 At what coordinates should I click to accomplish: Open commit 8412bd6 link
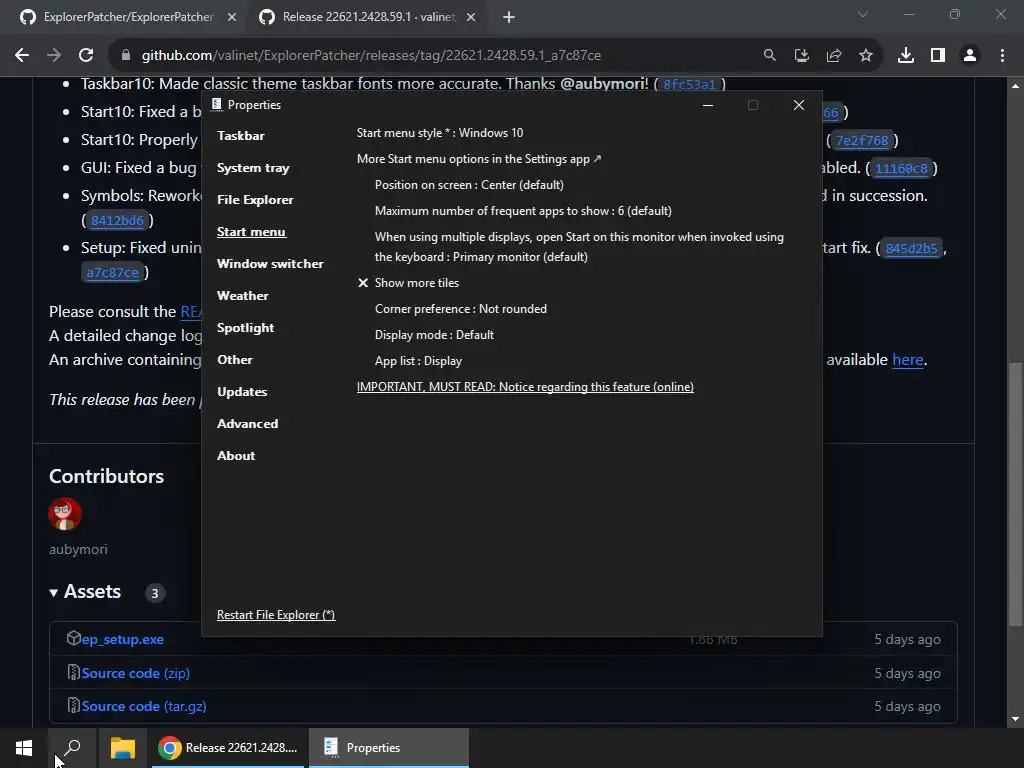(x=118, y=221)
